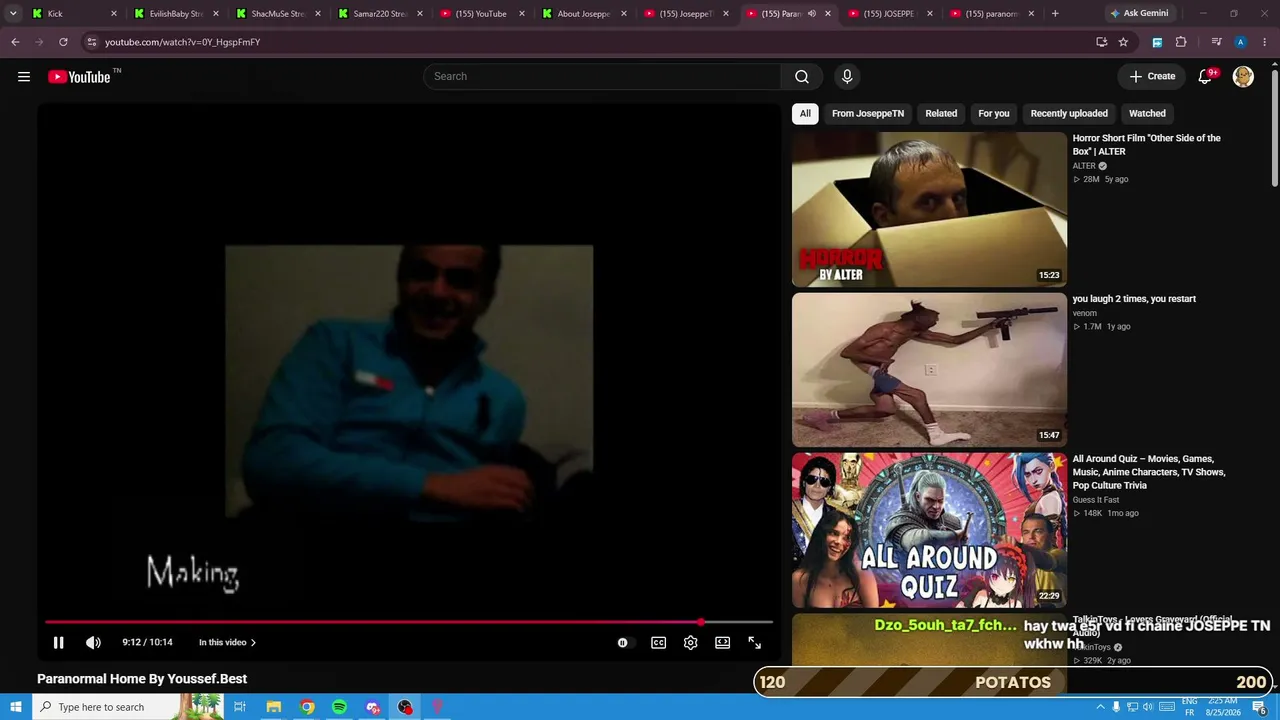Toggle the autoplay switch in player

click(x=624, y=643)
